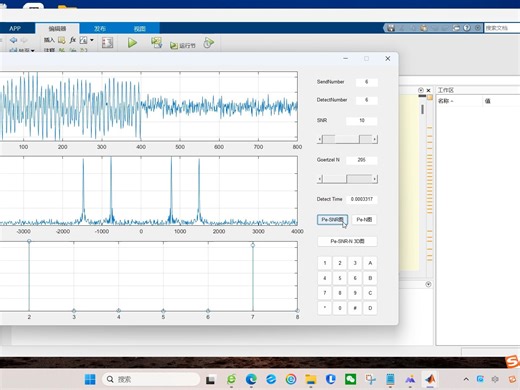Click the blue back navigation arrow
This screenshot has width=520, height=390.
click(13, 40)
